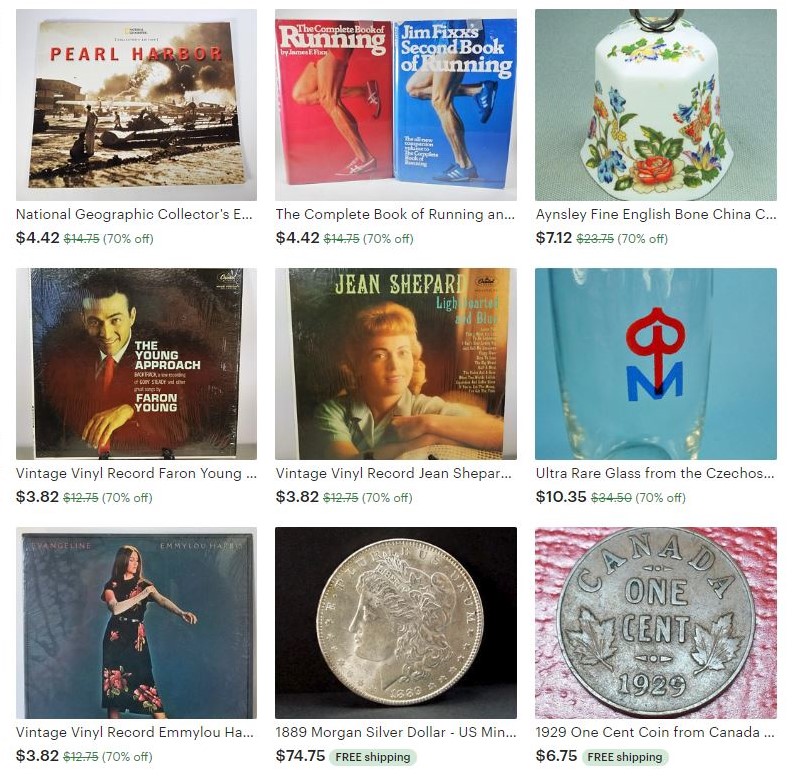Open the Emmylou Harris Evangeline album image
This screenshot has height=779, width=792.
(x=136, y=623)
